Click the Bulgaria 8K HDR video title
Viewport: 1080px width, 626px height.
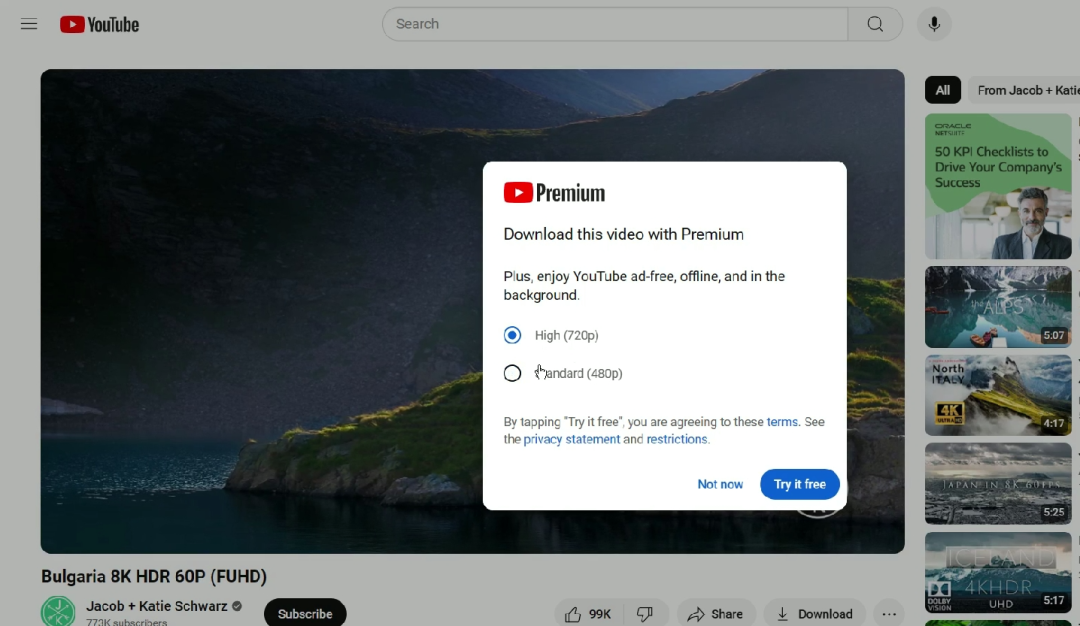154,576
